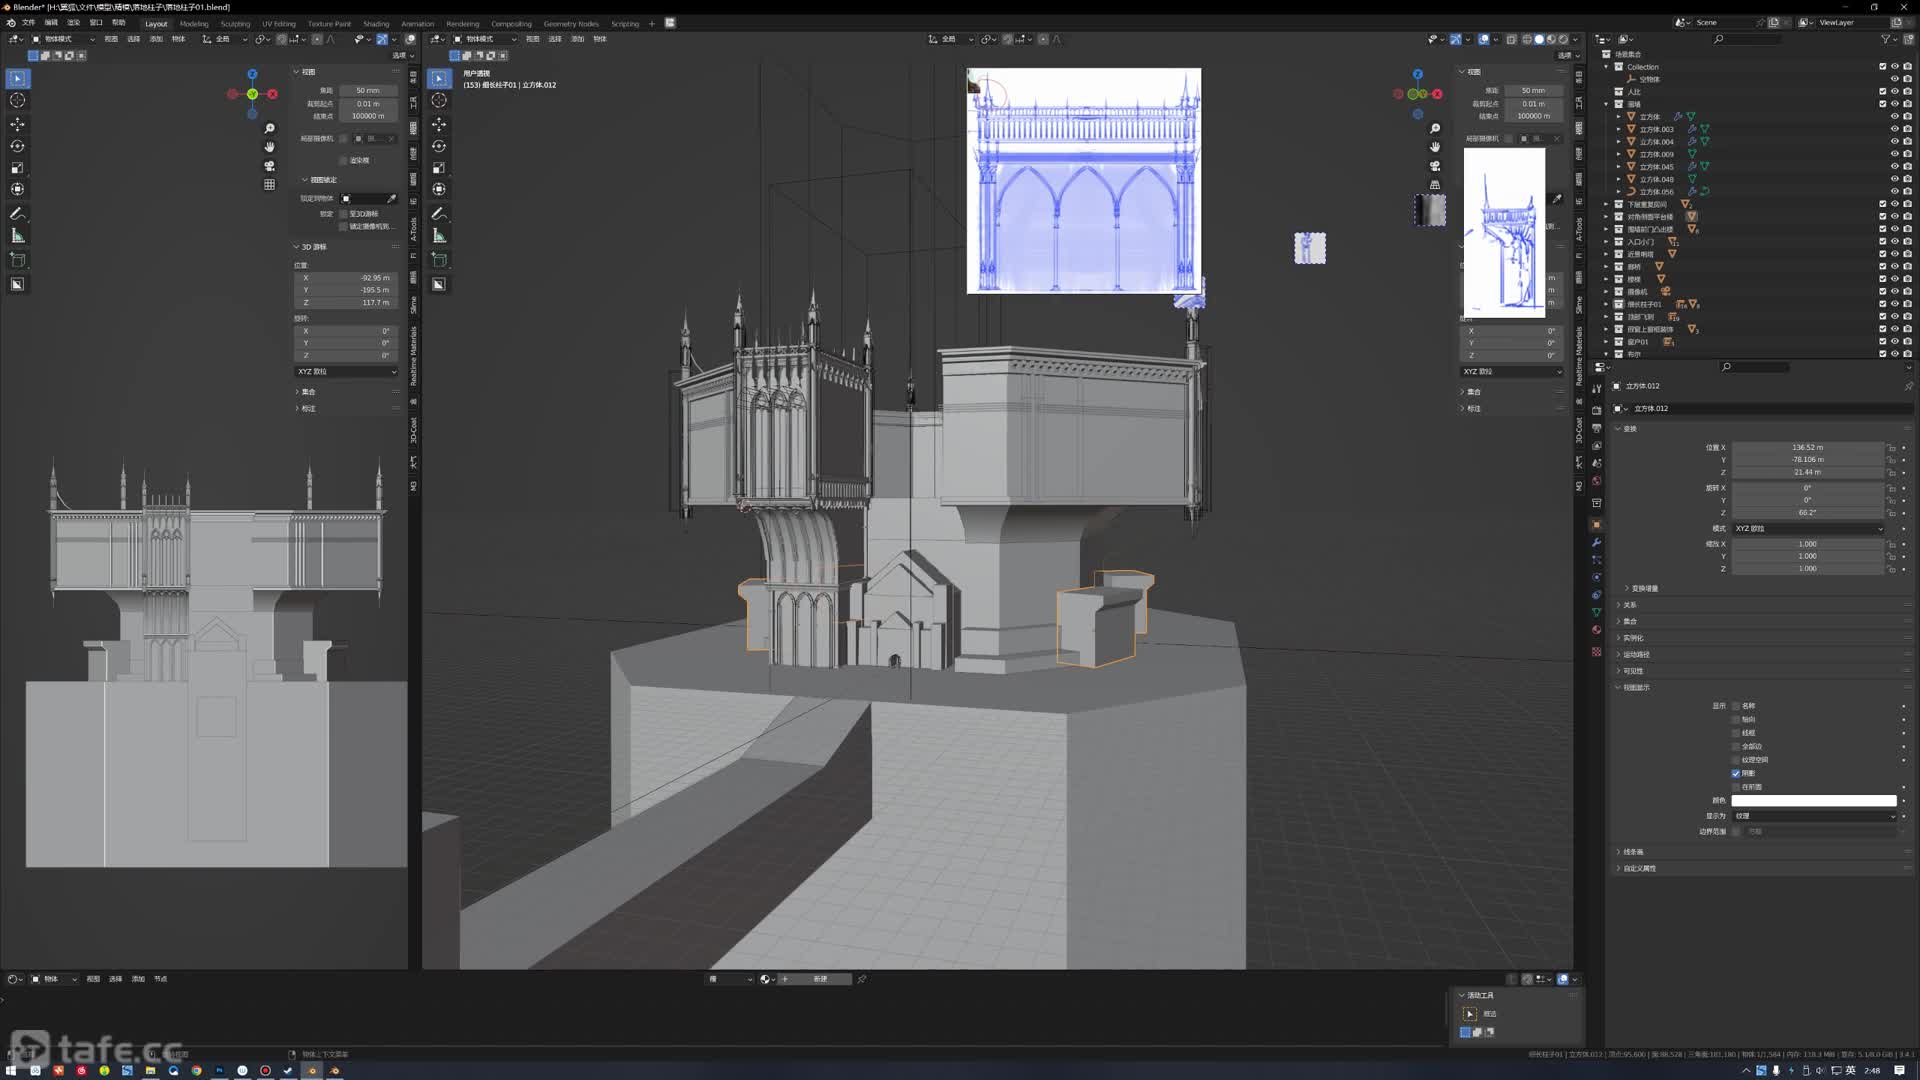Pin the properties editor context
1920x1080 pixels.
[1908, 386]
